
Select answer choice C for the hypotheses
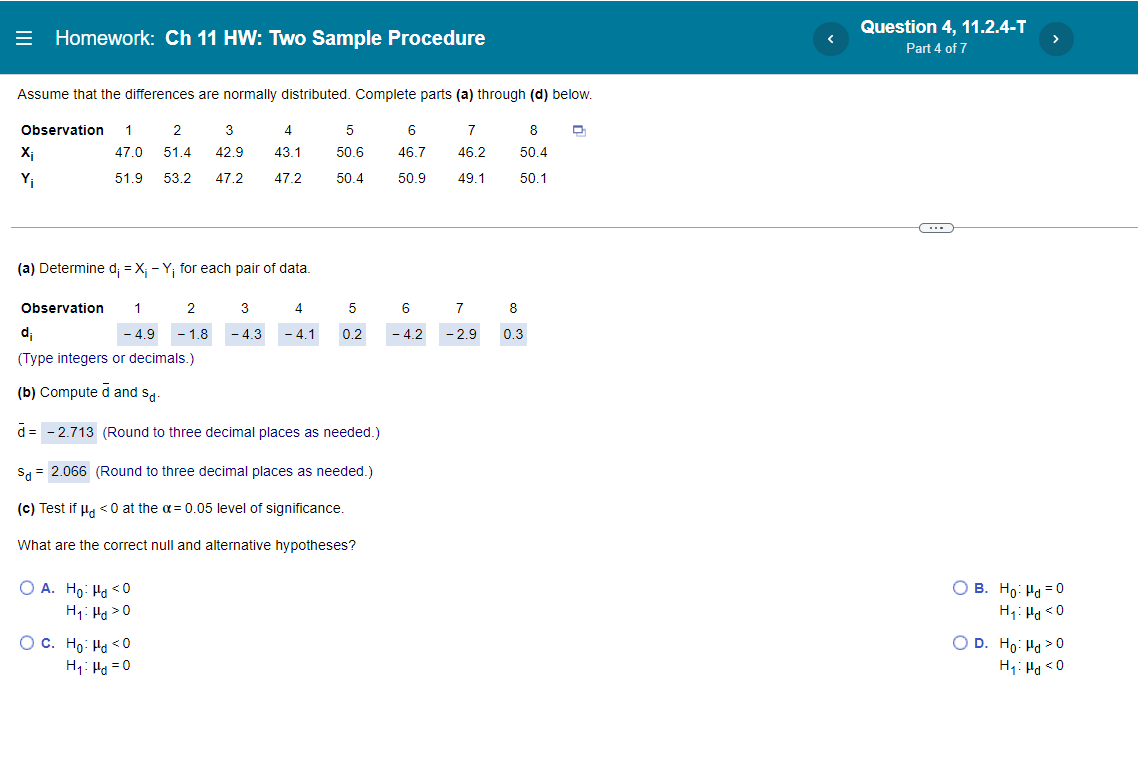click(27, 642)
